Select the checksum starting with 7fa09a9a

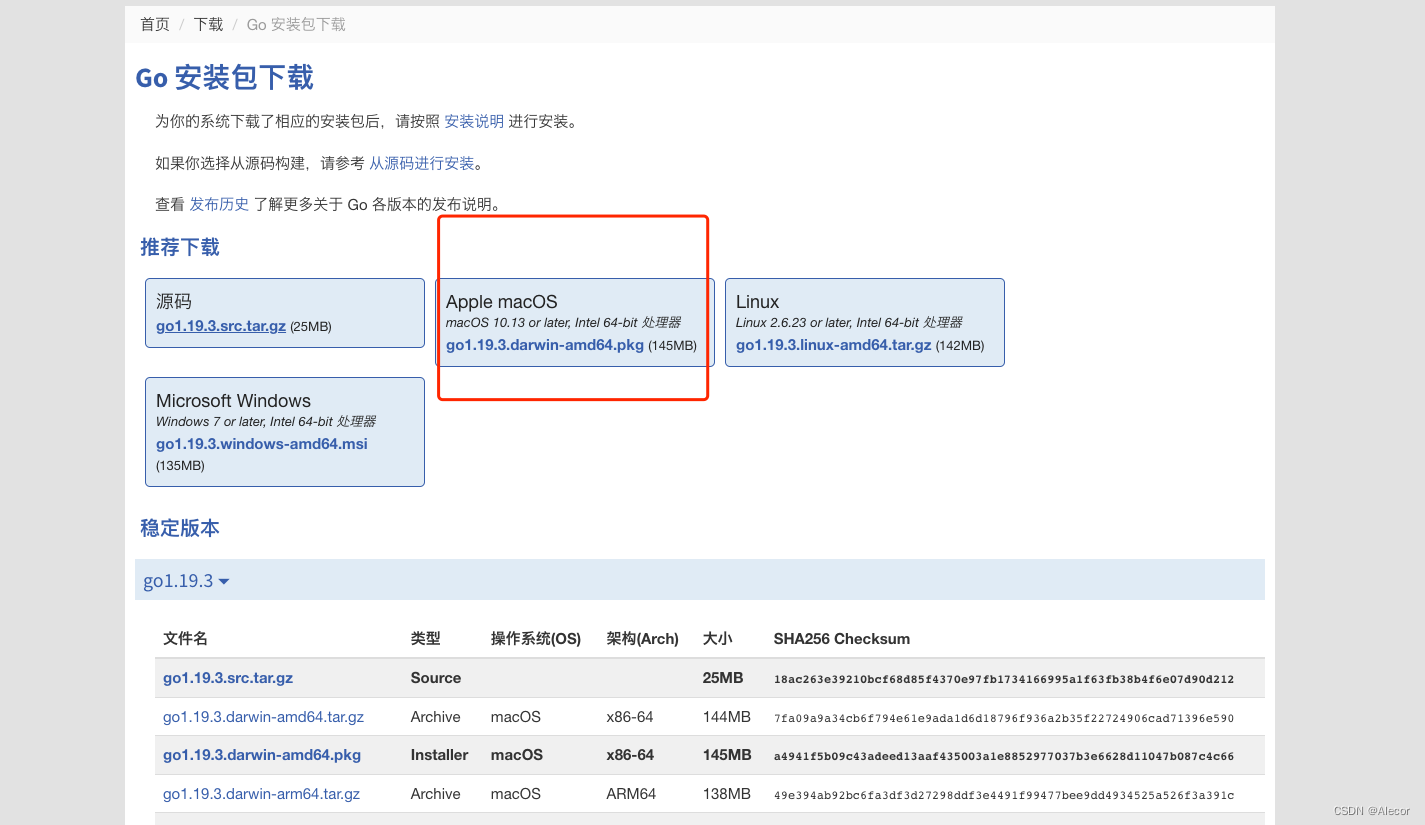pos(1004,718)
